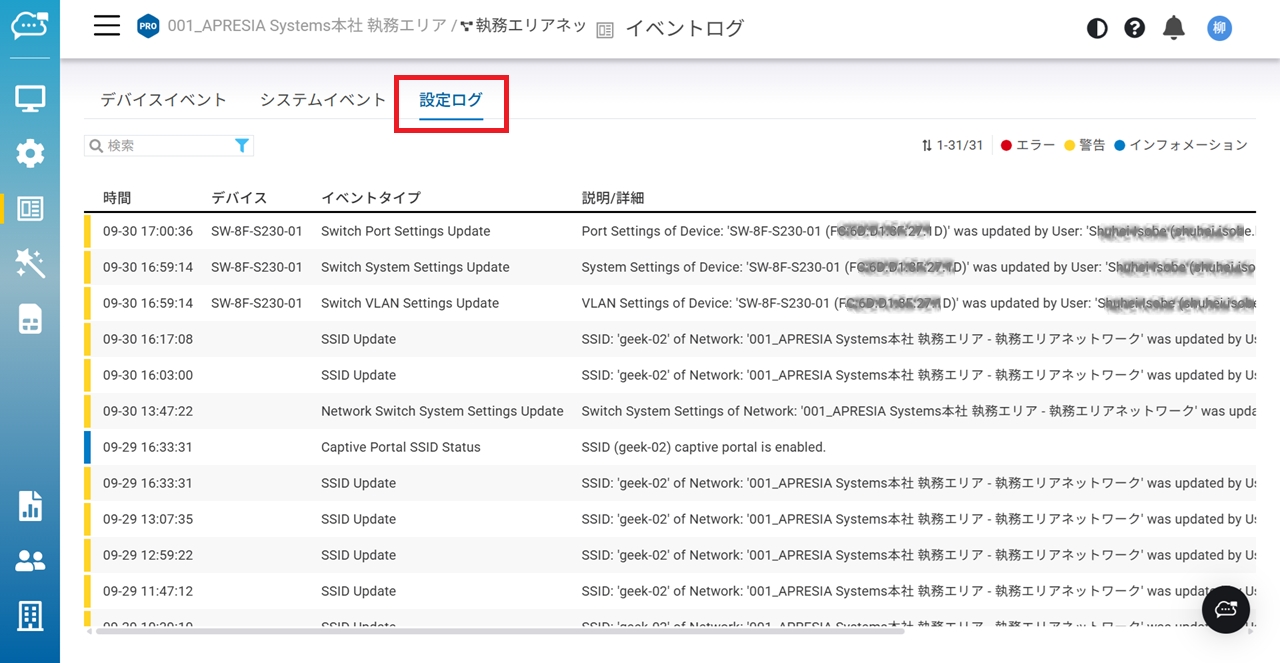Toggle dark/light contrast theme
The image size is (1280, 663).
1097,28
